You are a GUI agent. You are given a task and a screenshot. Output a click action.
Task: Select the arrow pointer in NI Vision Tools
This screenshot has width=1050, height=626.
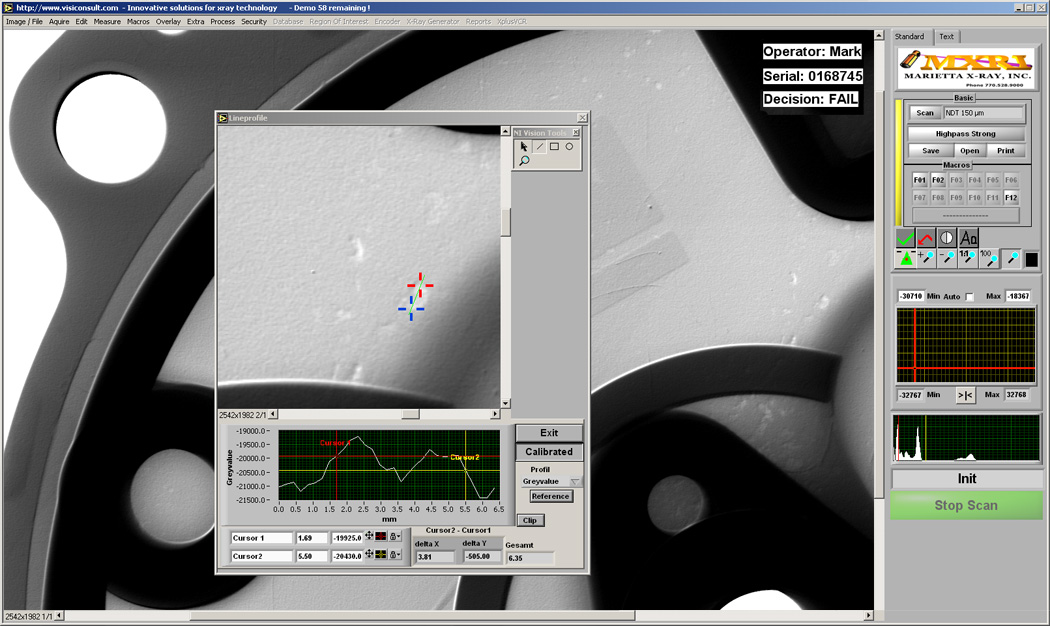point(524,147)
